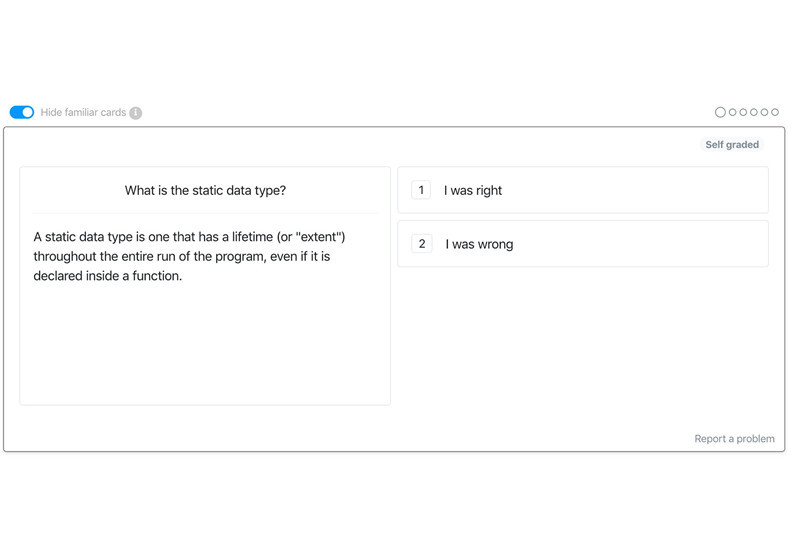Click the number 1 key badge
The image size is (800, 551).
tap(421, 190)
